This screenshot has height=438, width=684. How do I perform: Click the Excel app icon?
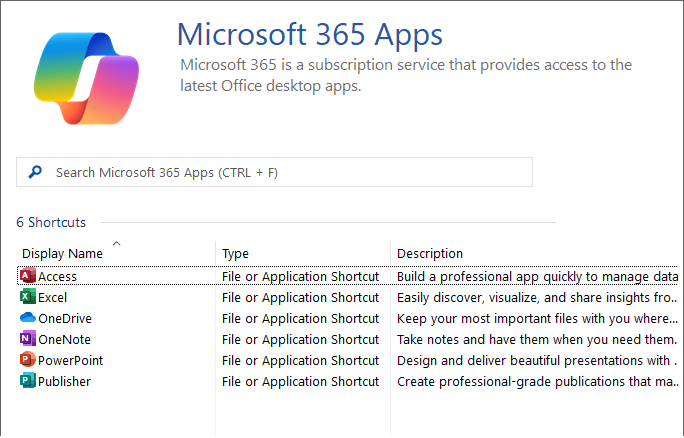(27, 297)
